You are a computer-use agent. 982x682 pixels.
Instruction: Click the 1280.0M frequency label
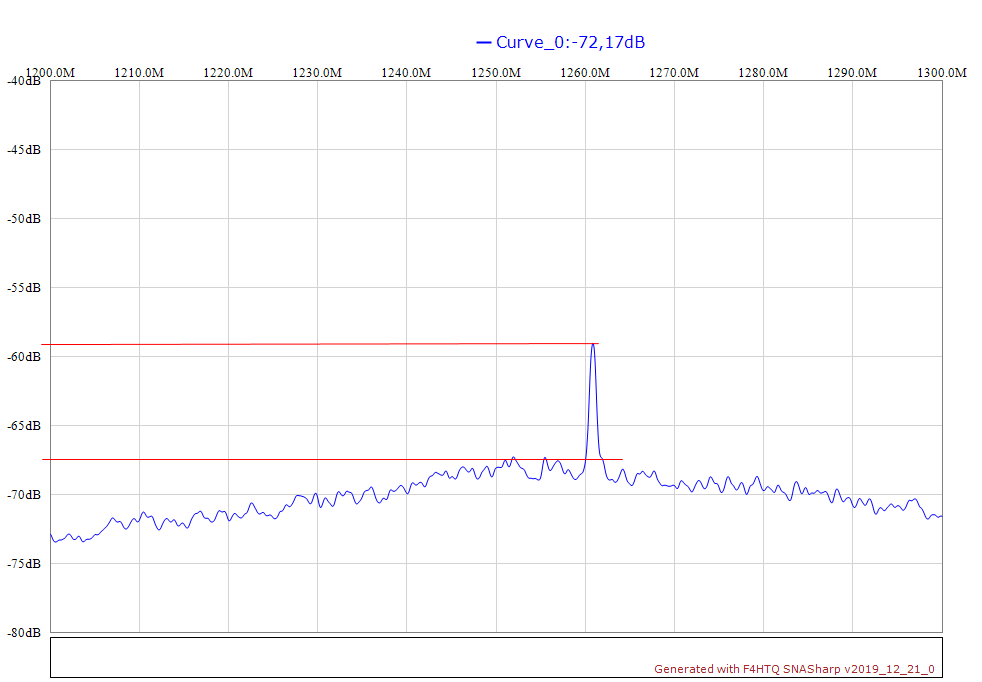(763, 73)
